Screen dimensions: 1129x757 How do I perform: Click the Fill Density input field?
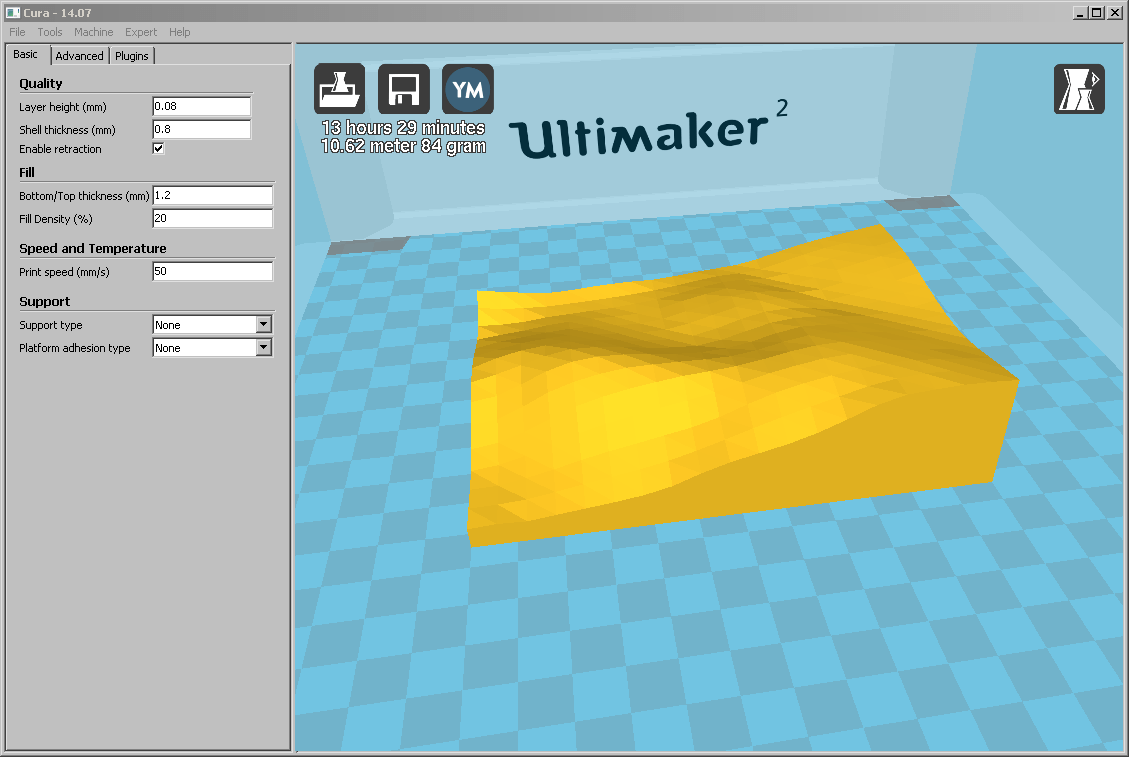(x=212, y=218)
